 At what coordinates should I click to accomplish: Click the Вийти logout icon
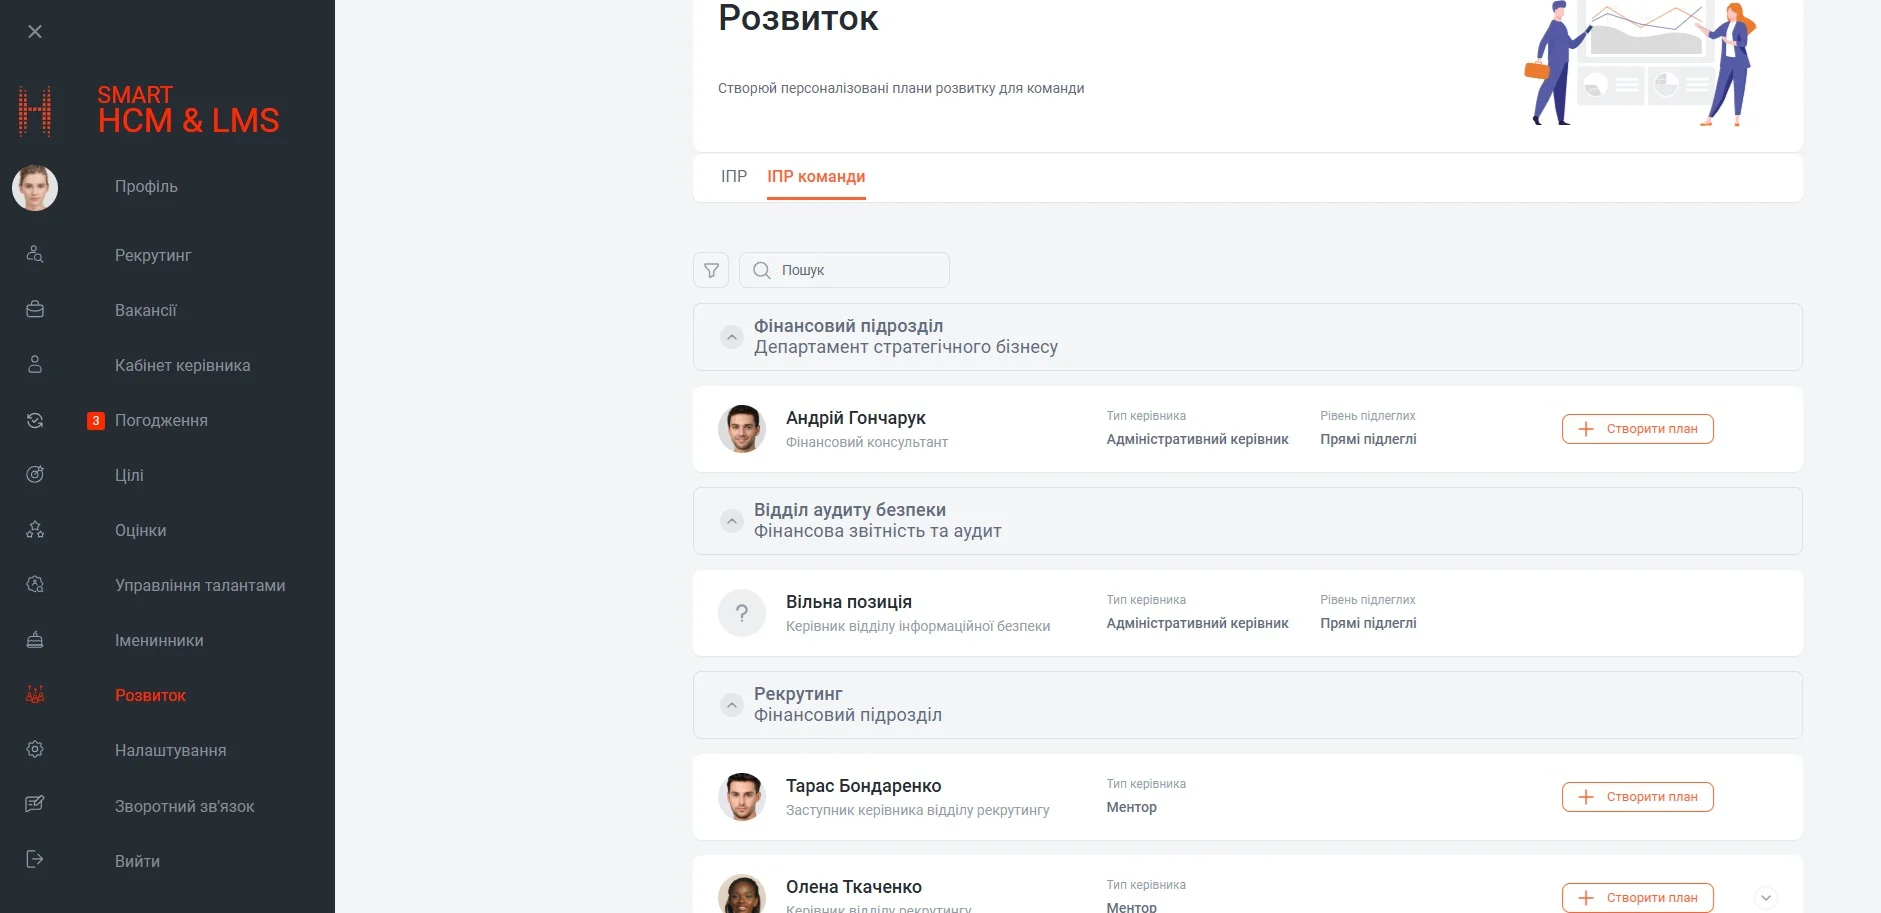(35, 860)
